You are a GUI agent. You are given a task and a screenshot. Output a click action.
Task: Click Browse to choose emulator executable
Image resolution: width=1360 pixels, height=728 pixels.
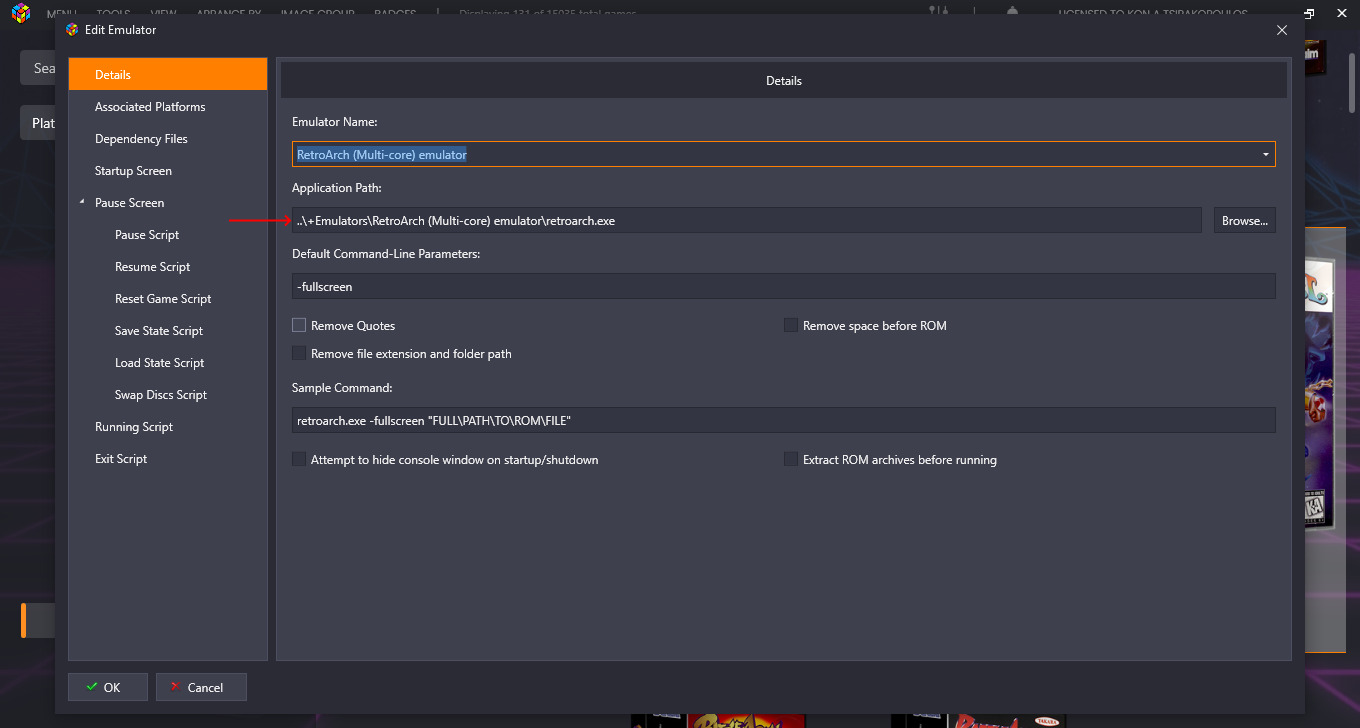pyautogui.click(x=1245, y=220)
